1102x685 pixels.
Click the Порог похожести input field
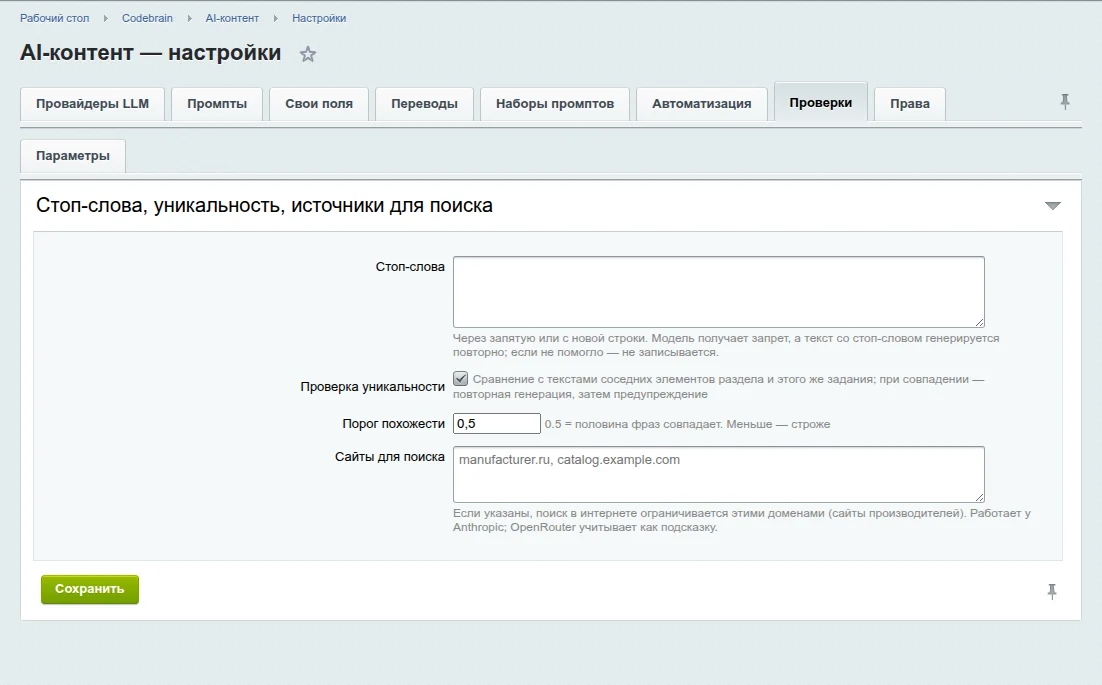tap(497, 424)
